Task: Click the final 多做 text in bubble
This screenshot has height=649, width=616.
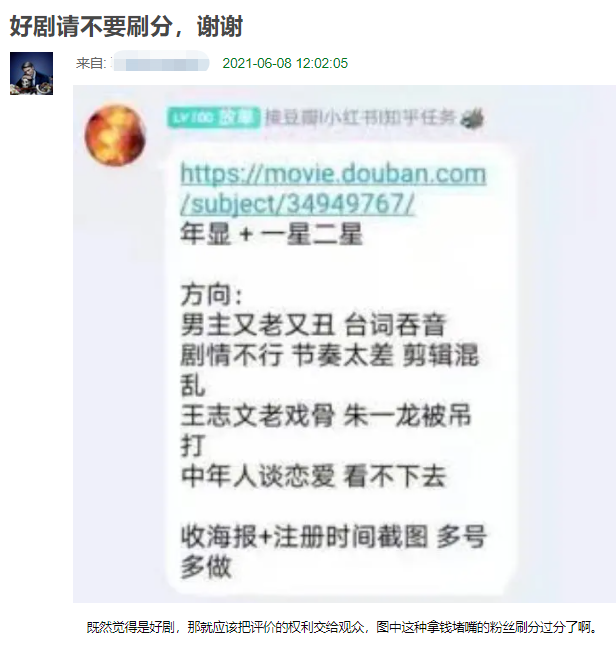Action: pyautogui.click(x=206, y=566)
